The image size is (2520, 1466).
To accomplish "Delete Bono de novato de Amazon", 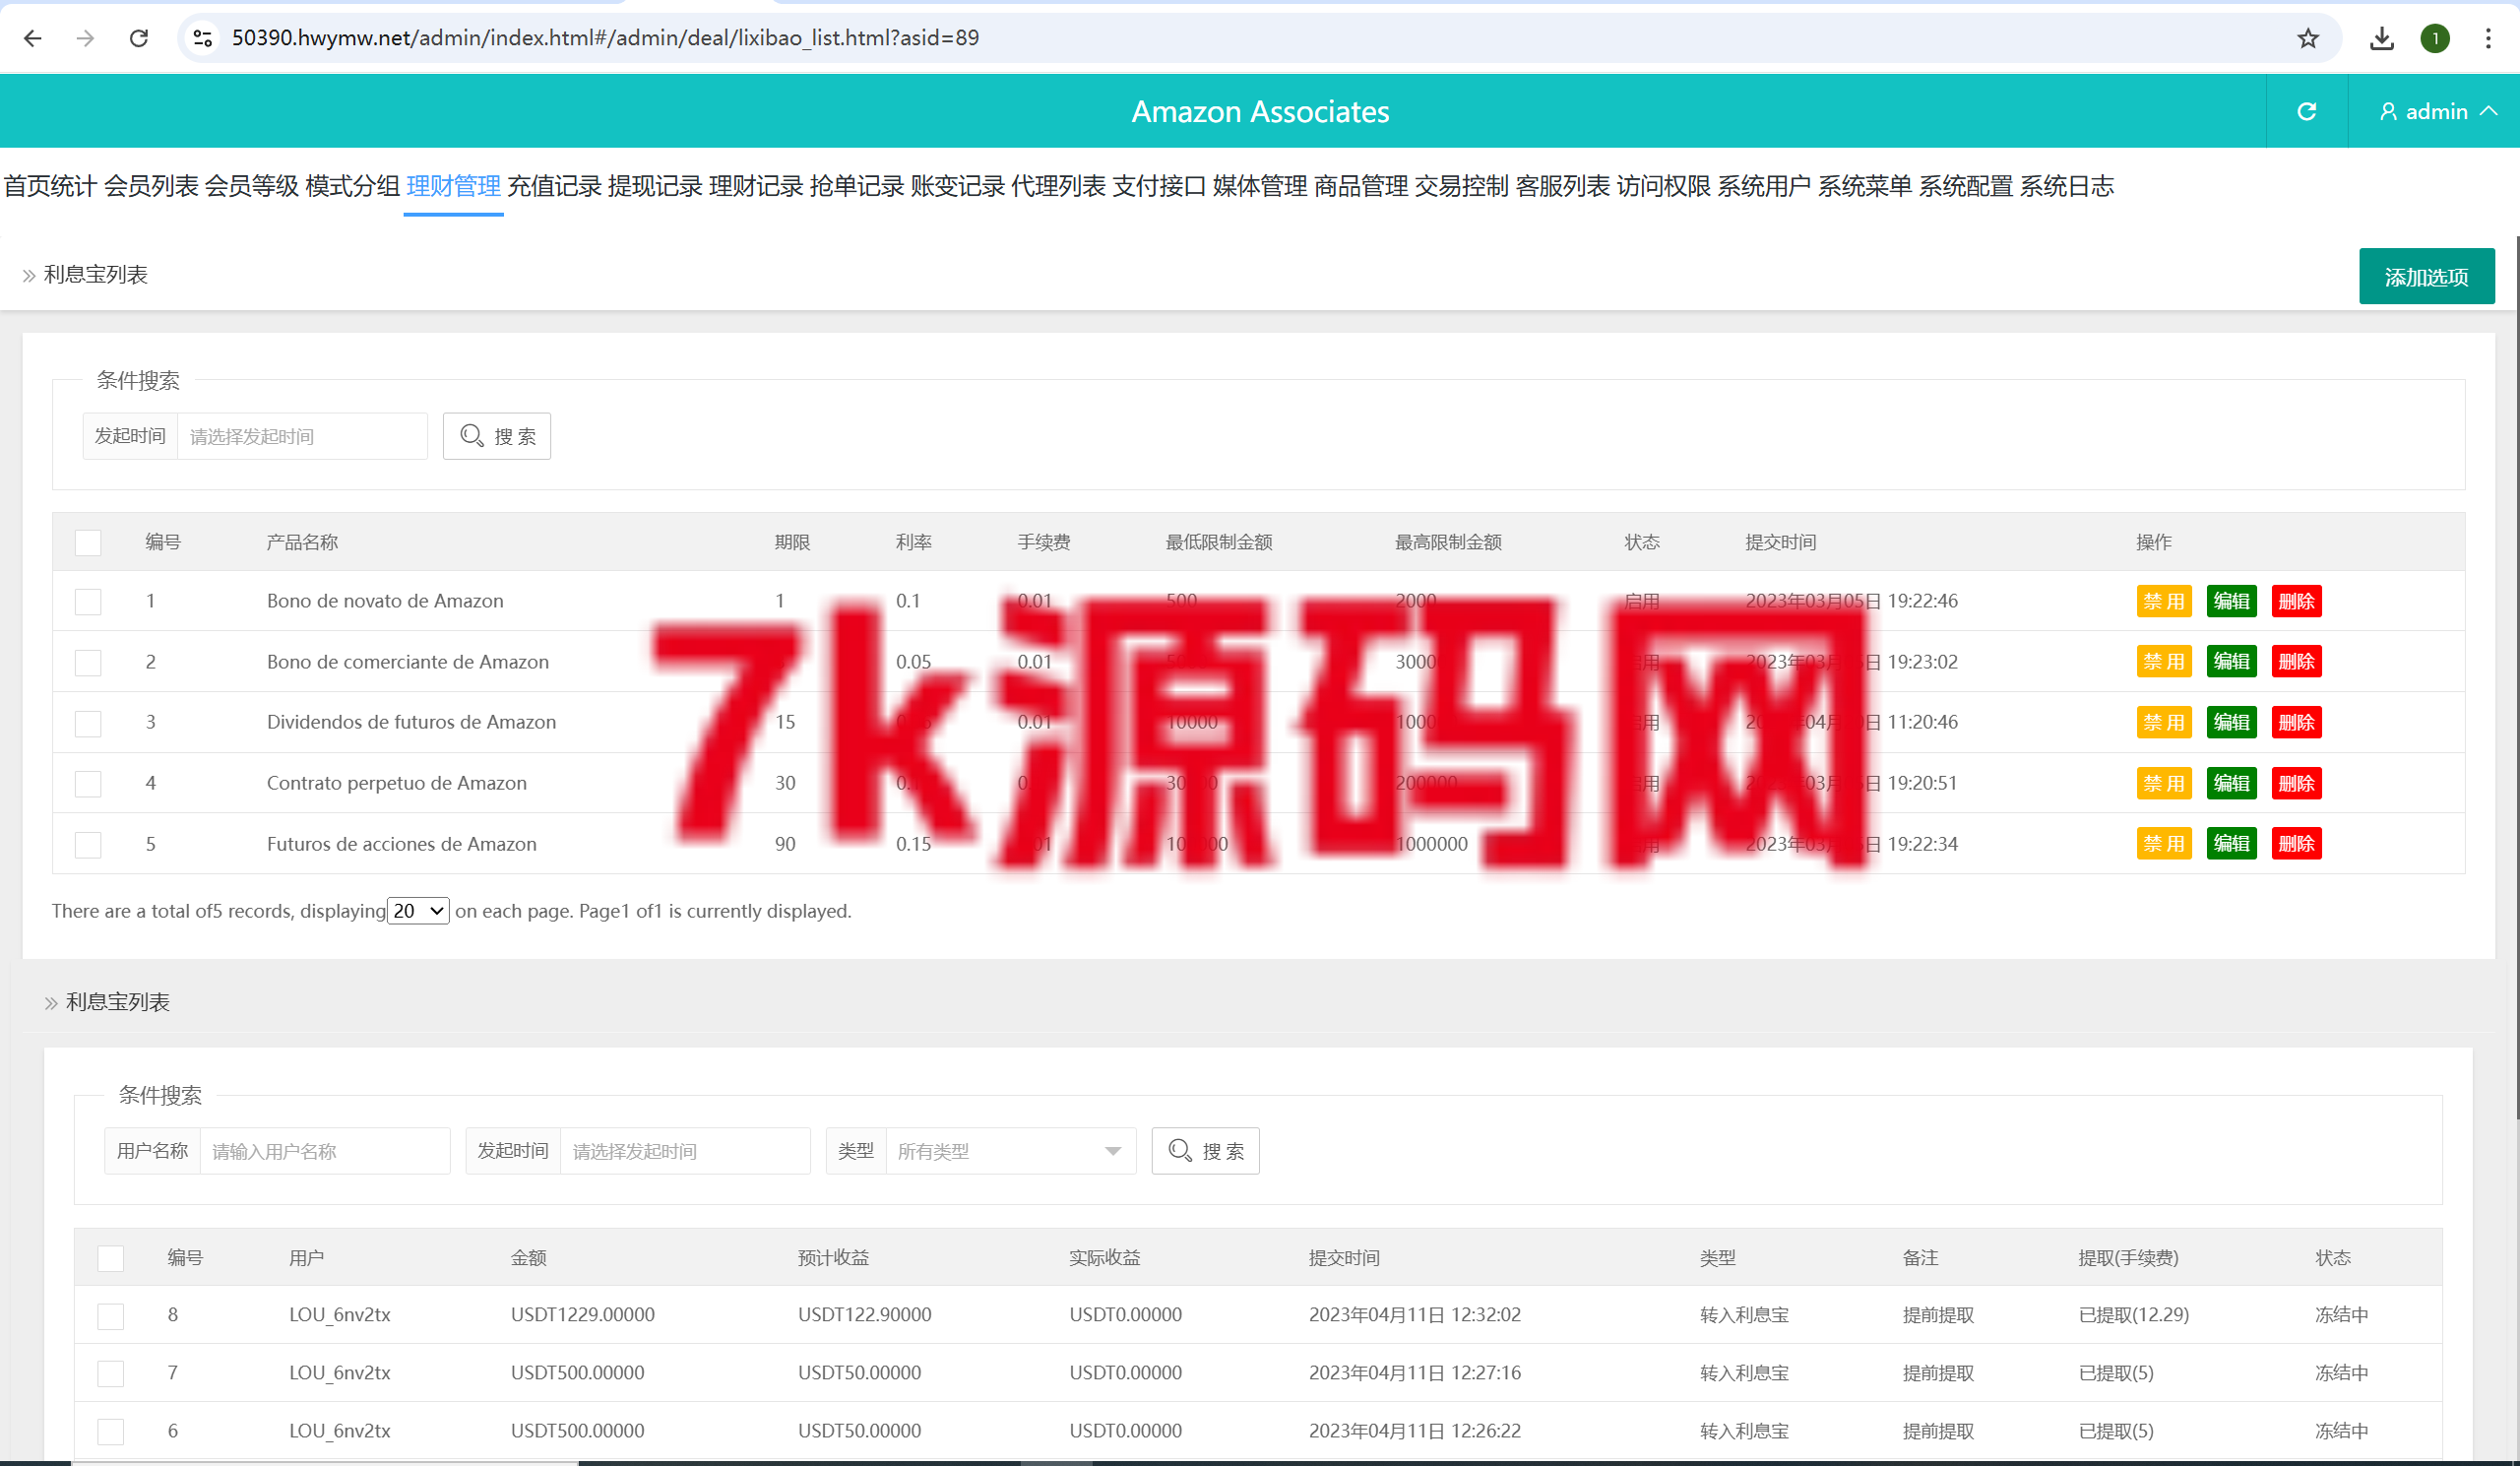I will click(2296, 601).
